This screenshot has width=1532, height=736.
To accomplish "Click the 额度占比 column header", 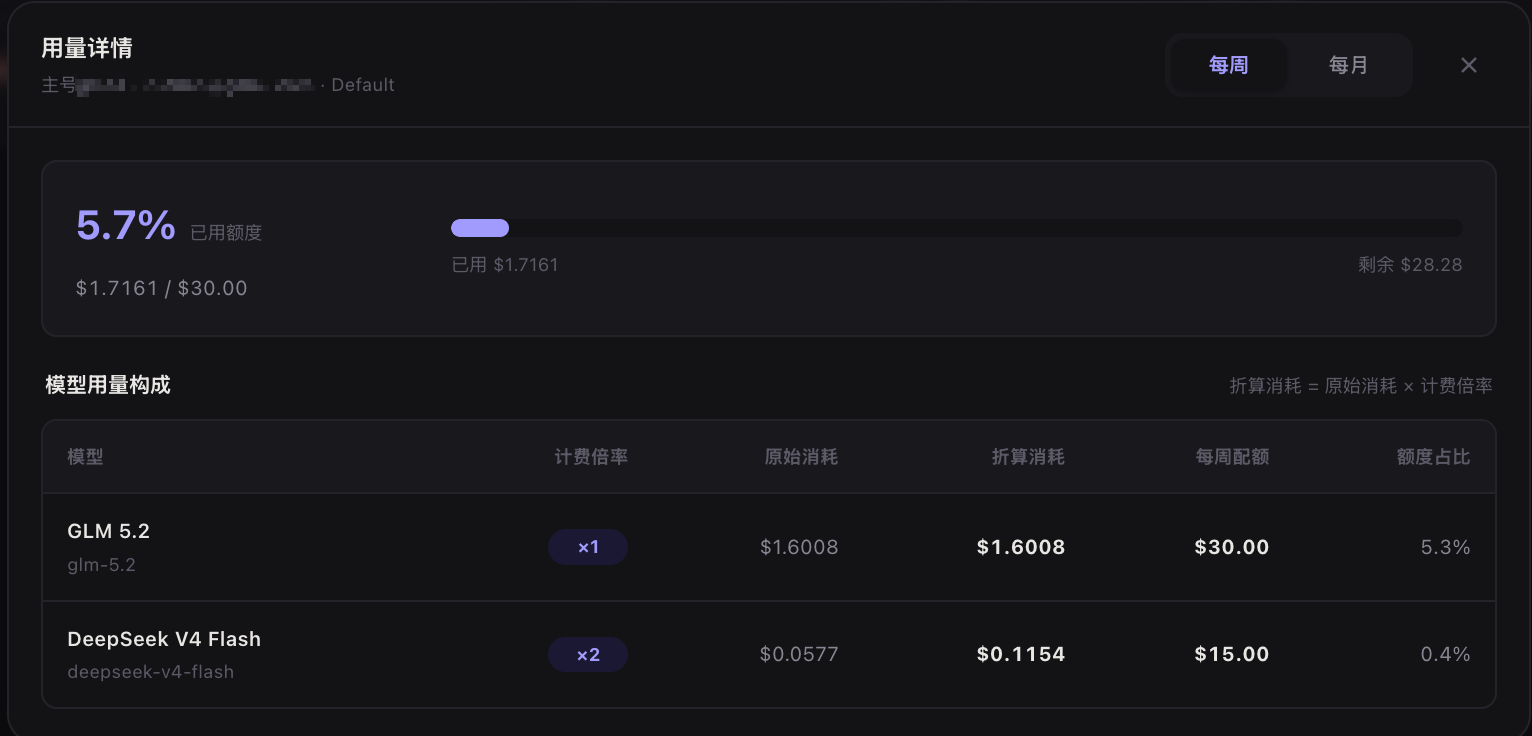I will [x=1433, y=457].
